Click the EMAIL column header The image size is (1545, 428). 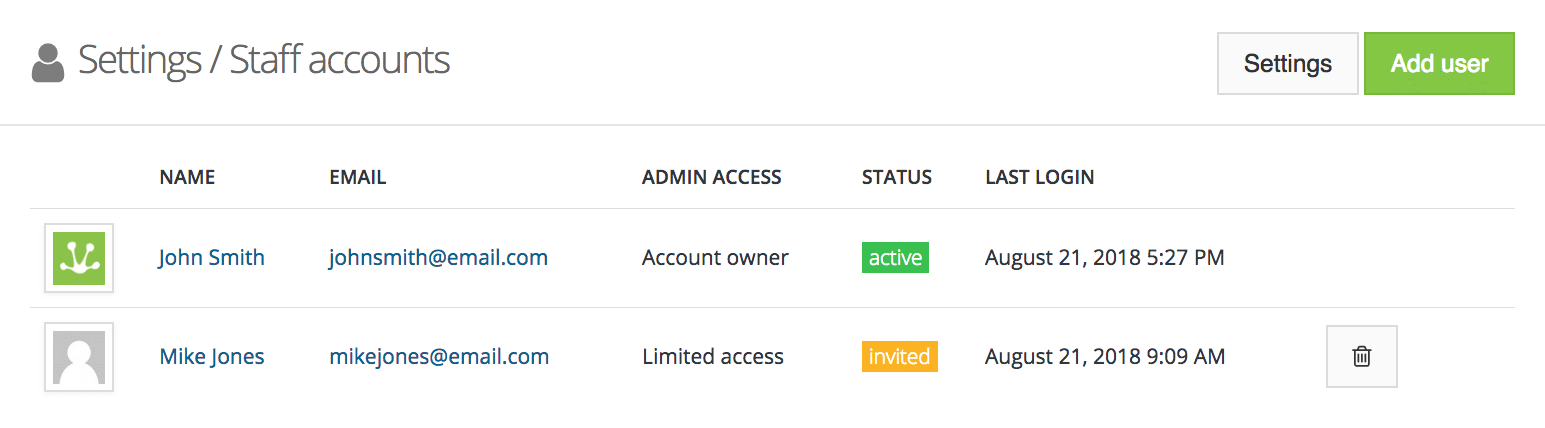click(x=358, y=178)
